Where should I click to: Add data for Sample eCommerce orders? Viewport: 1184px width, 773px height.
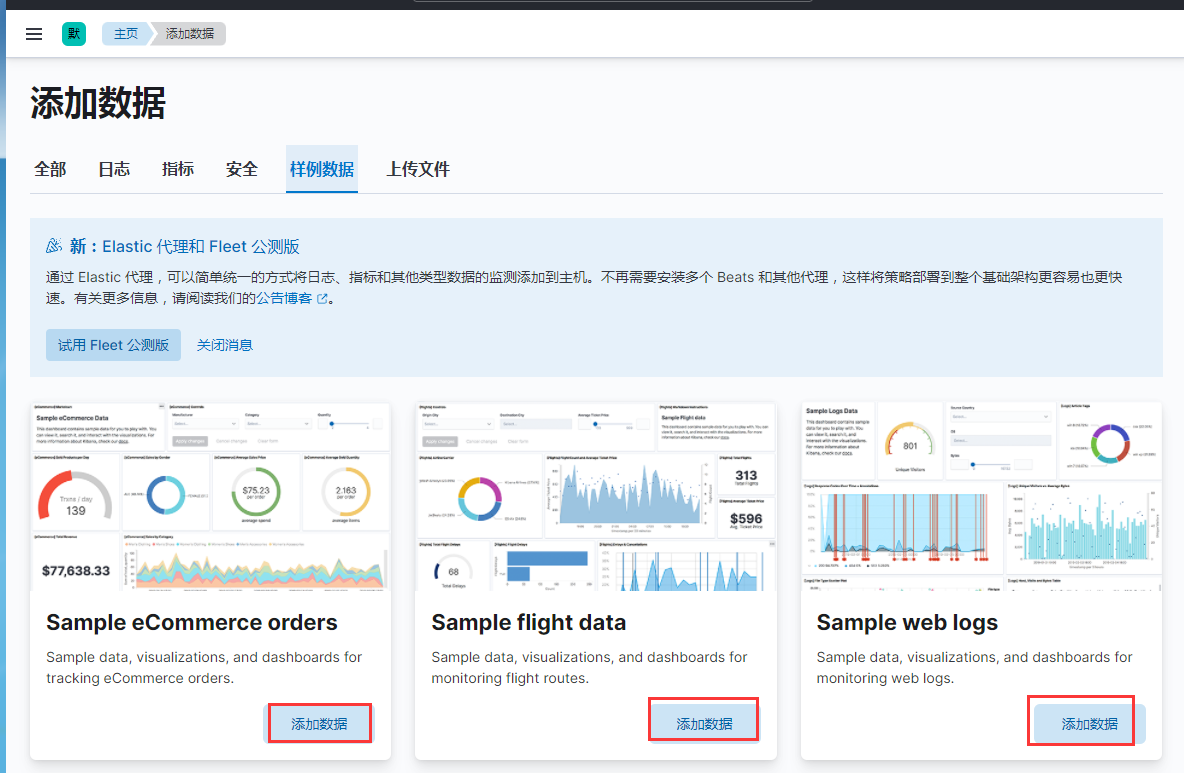pos(319,724)
